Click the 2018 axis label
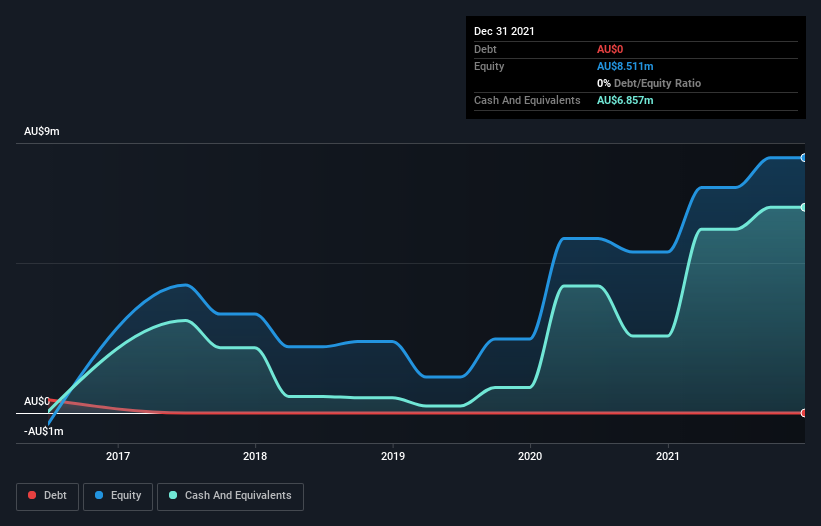Image resolution: width=821 pixels, height=526 pixels. (255, 456)
